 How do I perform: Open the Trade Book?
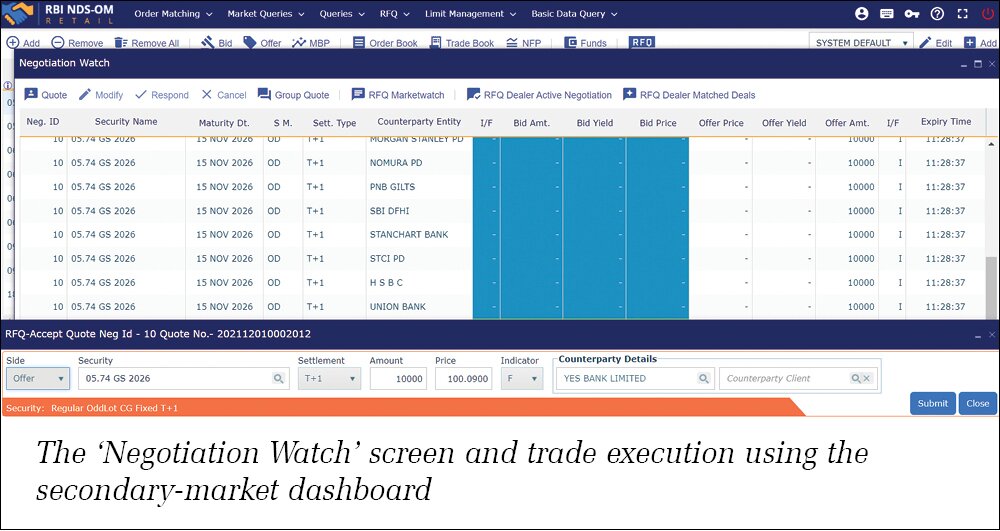tap(461, 43)
